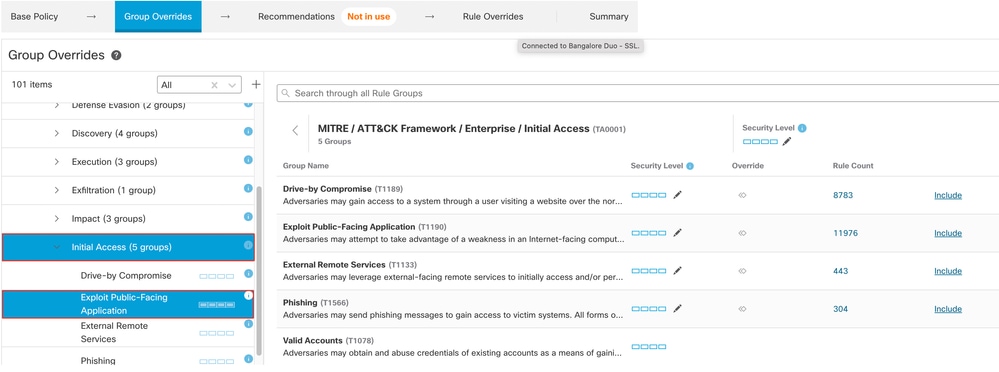Click the Not in use badge
This screenshot has width=999, height=372.
[368, 17]
